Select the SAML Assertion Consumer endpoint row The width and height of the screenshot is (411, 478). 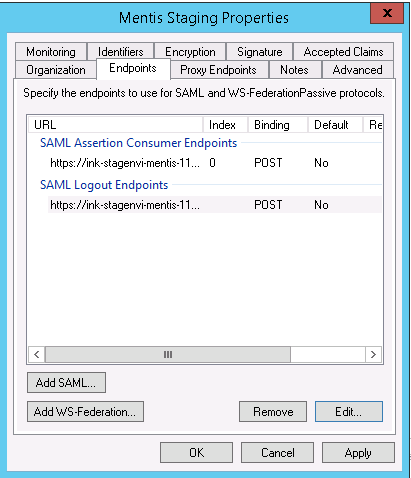(215, 163)
